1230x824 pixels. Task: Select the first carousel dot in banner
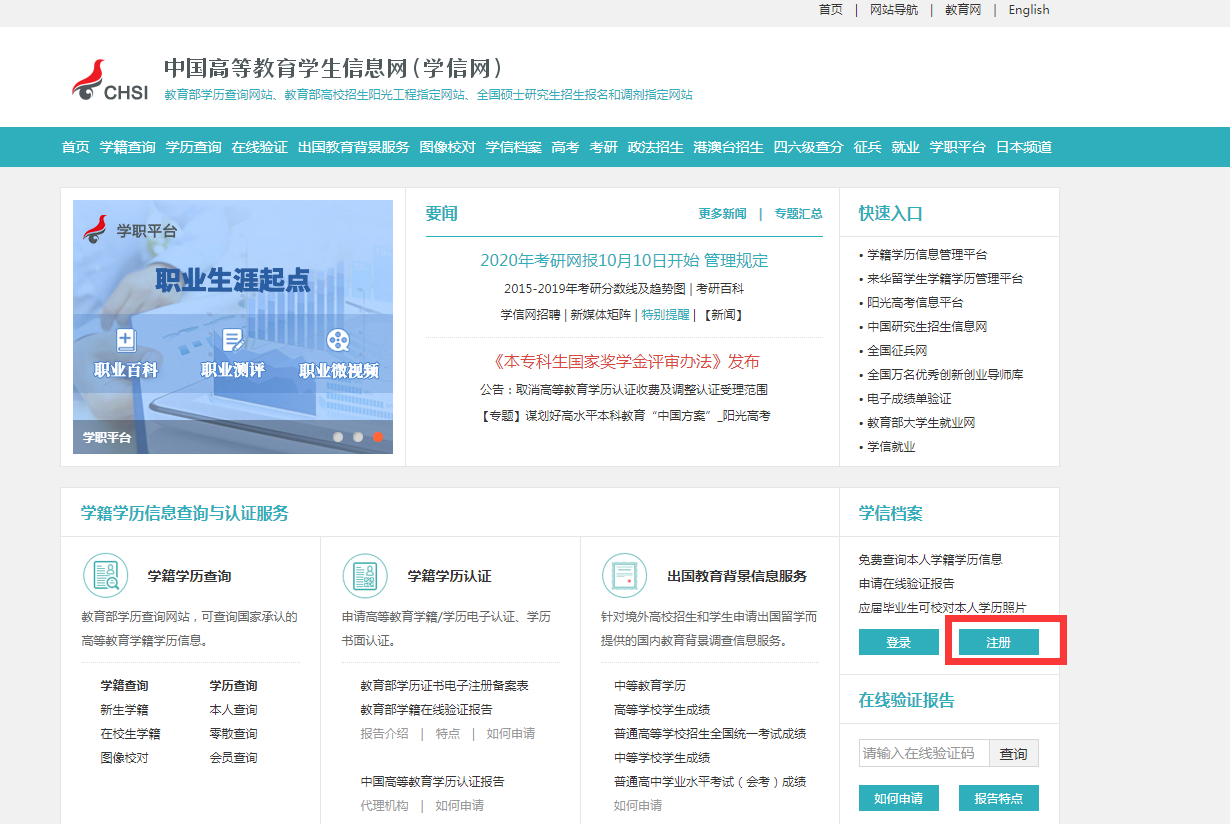click(x=338, y=437)
